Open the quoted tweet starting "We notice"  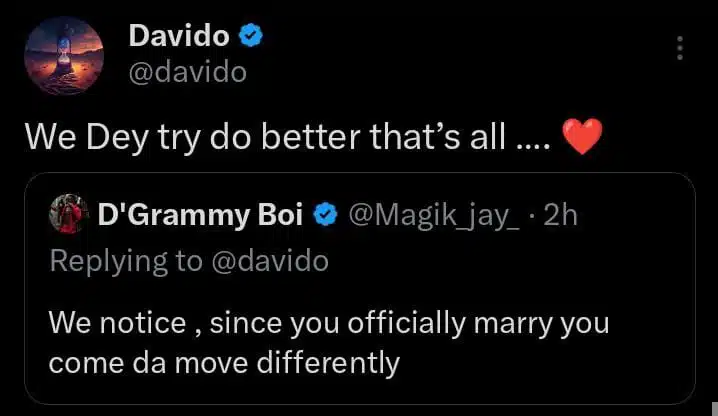[329, 325]
